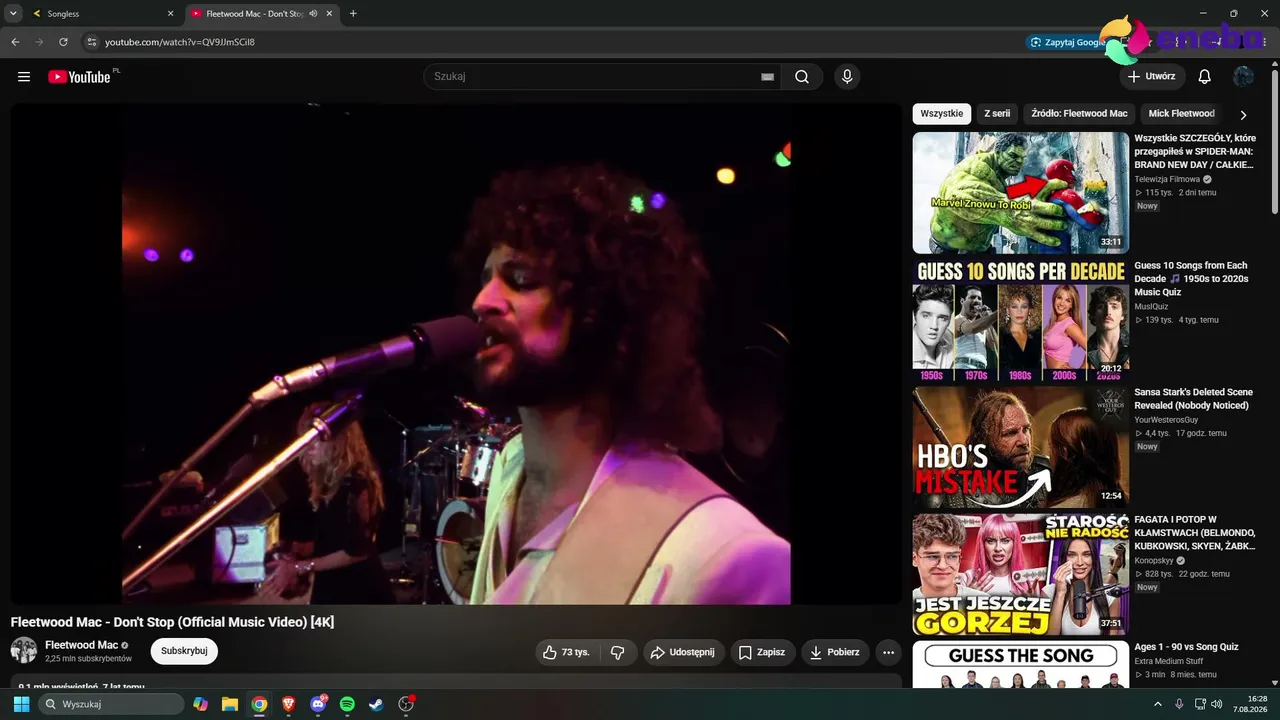Open Steam from the taskbar
The height and width of the screenshot is (720, 1280).
[376, 704]
